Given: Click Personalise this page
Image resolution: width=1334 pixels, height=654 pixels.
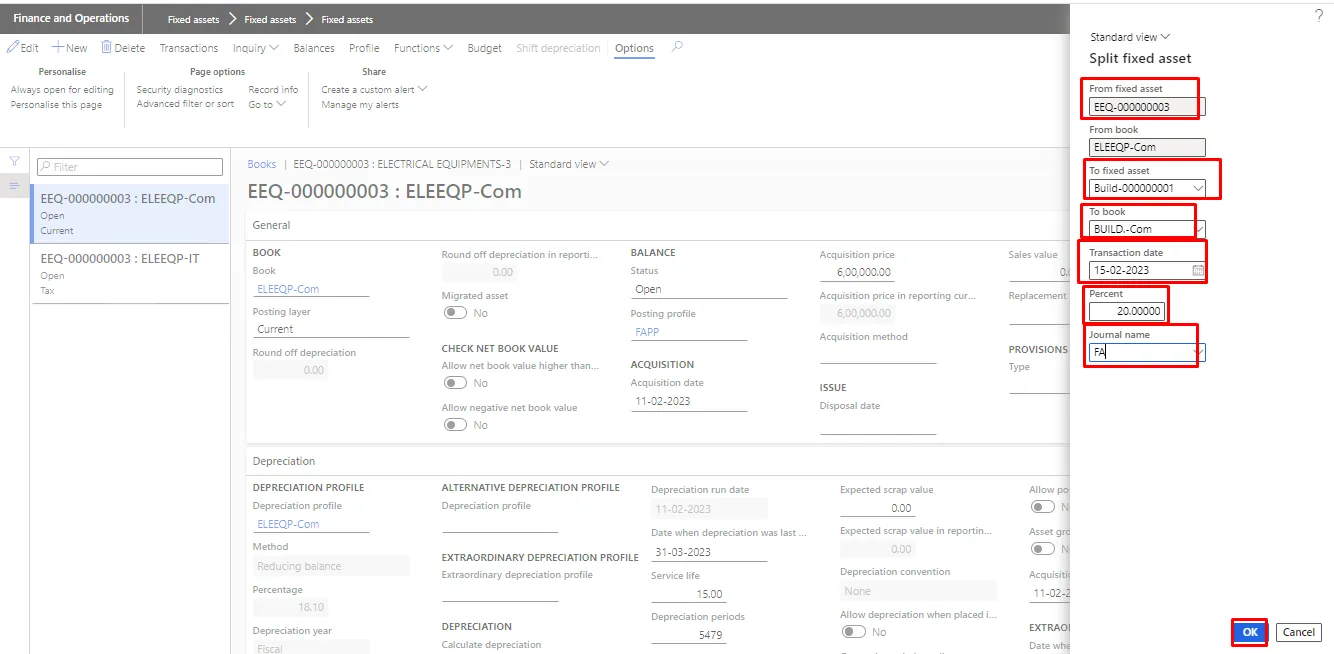Looking at the screenshot, I should 56,105.
